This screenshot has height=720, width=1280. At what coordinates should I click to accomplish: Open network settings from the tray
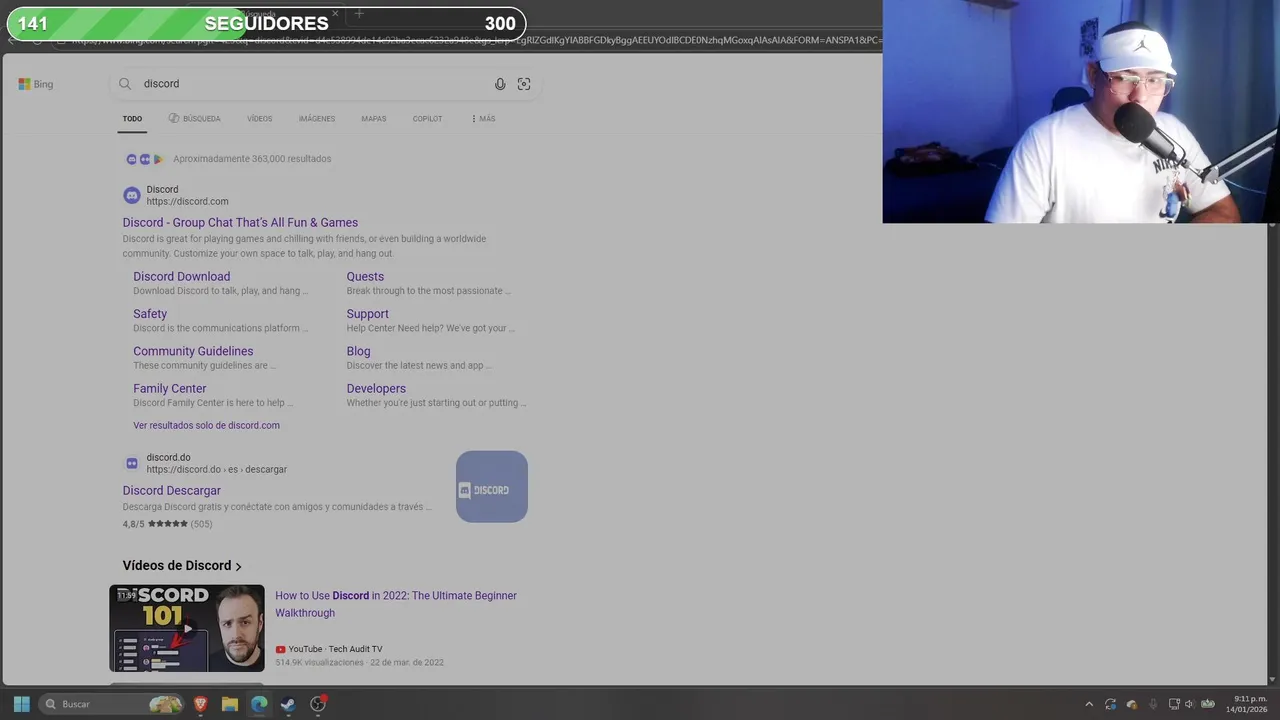pyautogui.click(x=1174, y=704)
